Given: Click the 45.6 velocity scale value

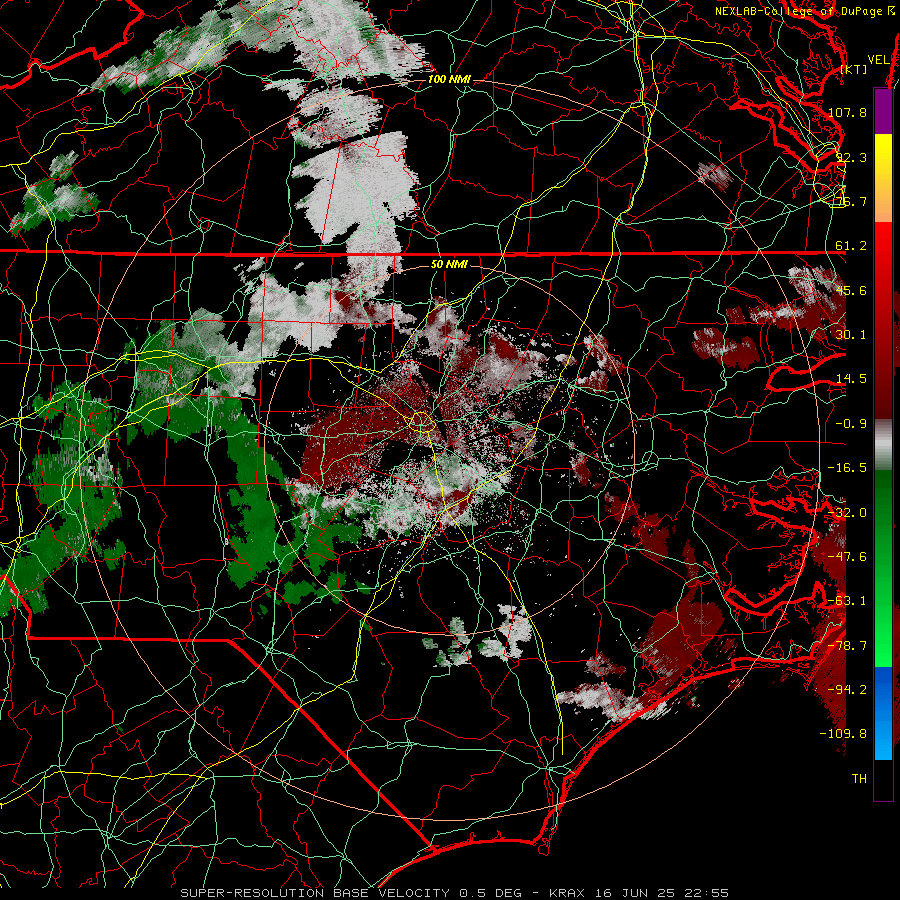Looking at the screenshot, I should pyautogui.click(x=851, y=290).
